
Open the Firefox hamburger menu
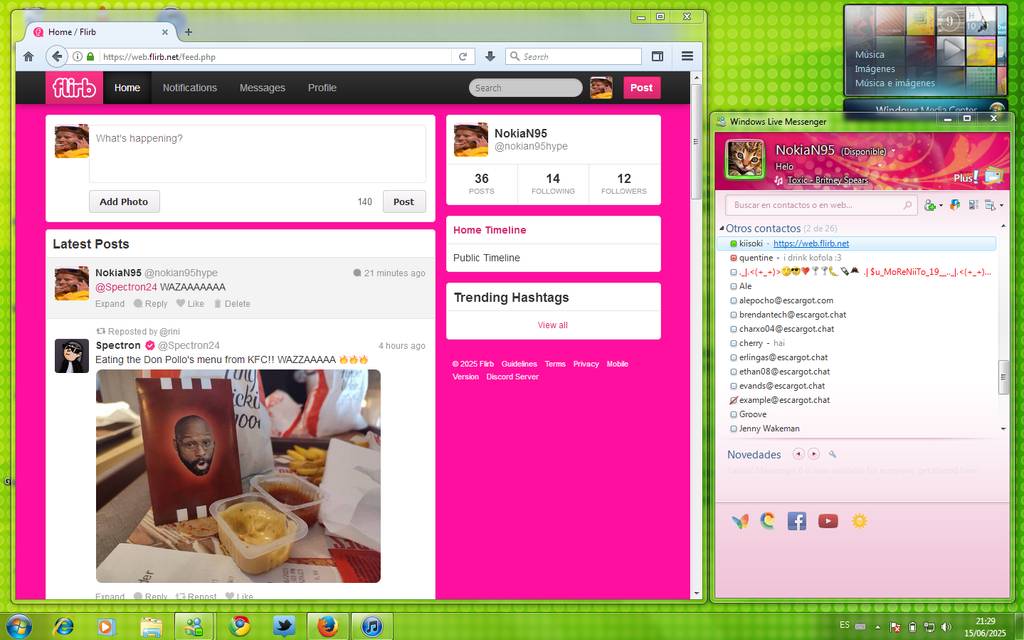tap(687, 57)
